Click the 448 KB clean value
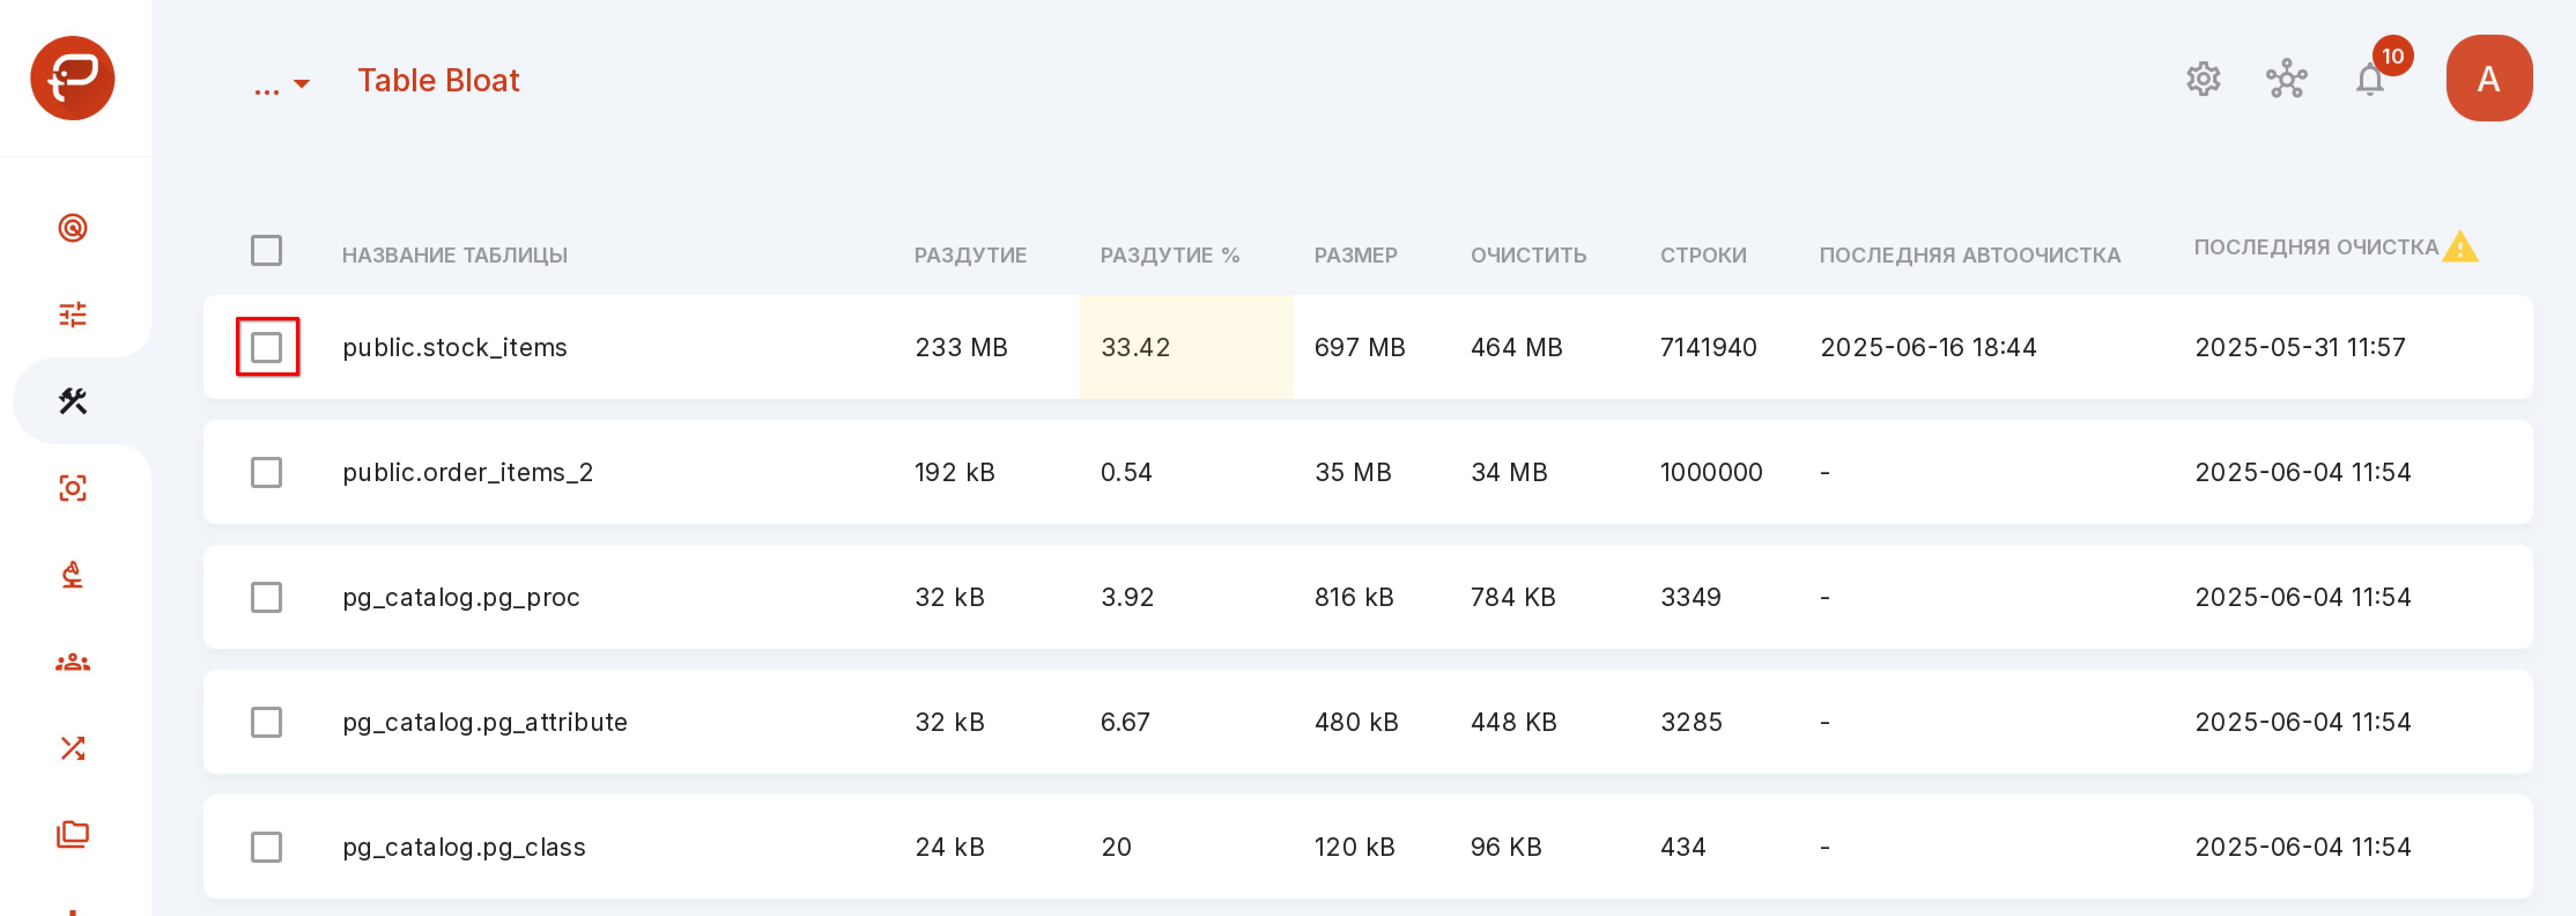 tap(1513, 722)
